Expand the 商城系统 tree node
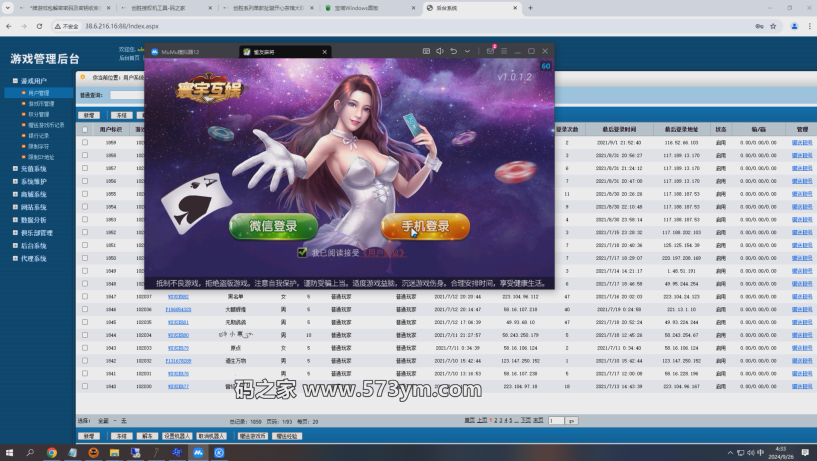The height and width of the screenshot is (461, 817). click(15, 194)
